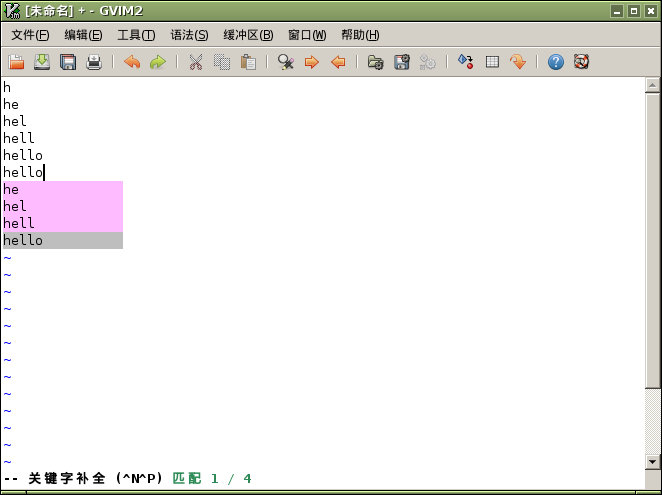Open the 编辑(E) menu
Image resolution: width=662 pixels, height=495 pixels.
tap(83, 35)
